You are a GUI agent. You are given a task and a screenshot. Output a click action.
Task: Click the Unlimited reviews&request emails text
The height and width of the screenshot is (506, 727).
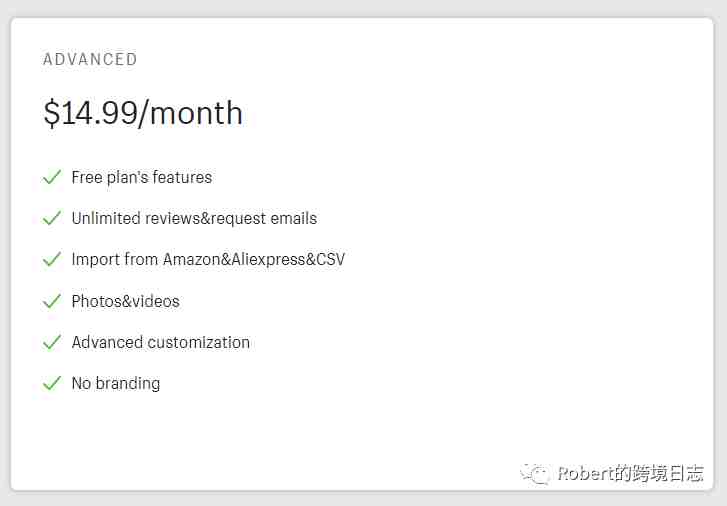[194, 218]
